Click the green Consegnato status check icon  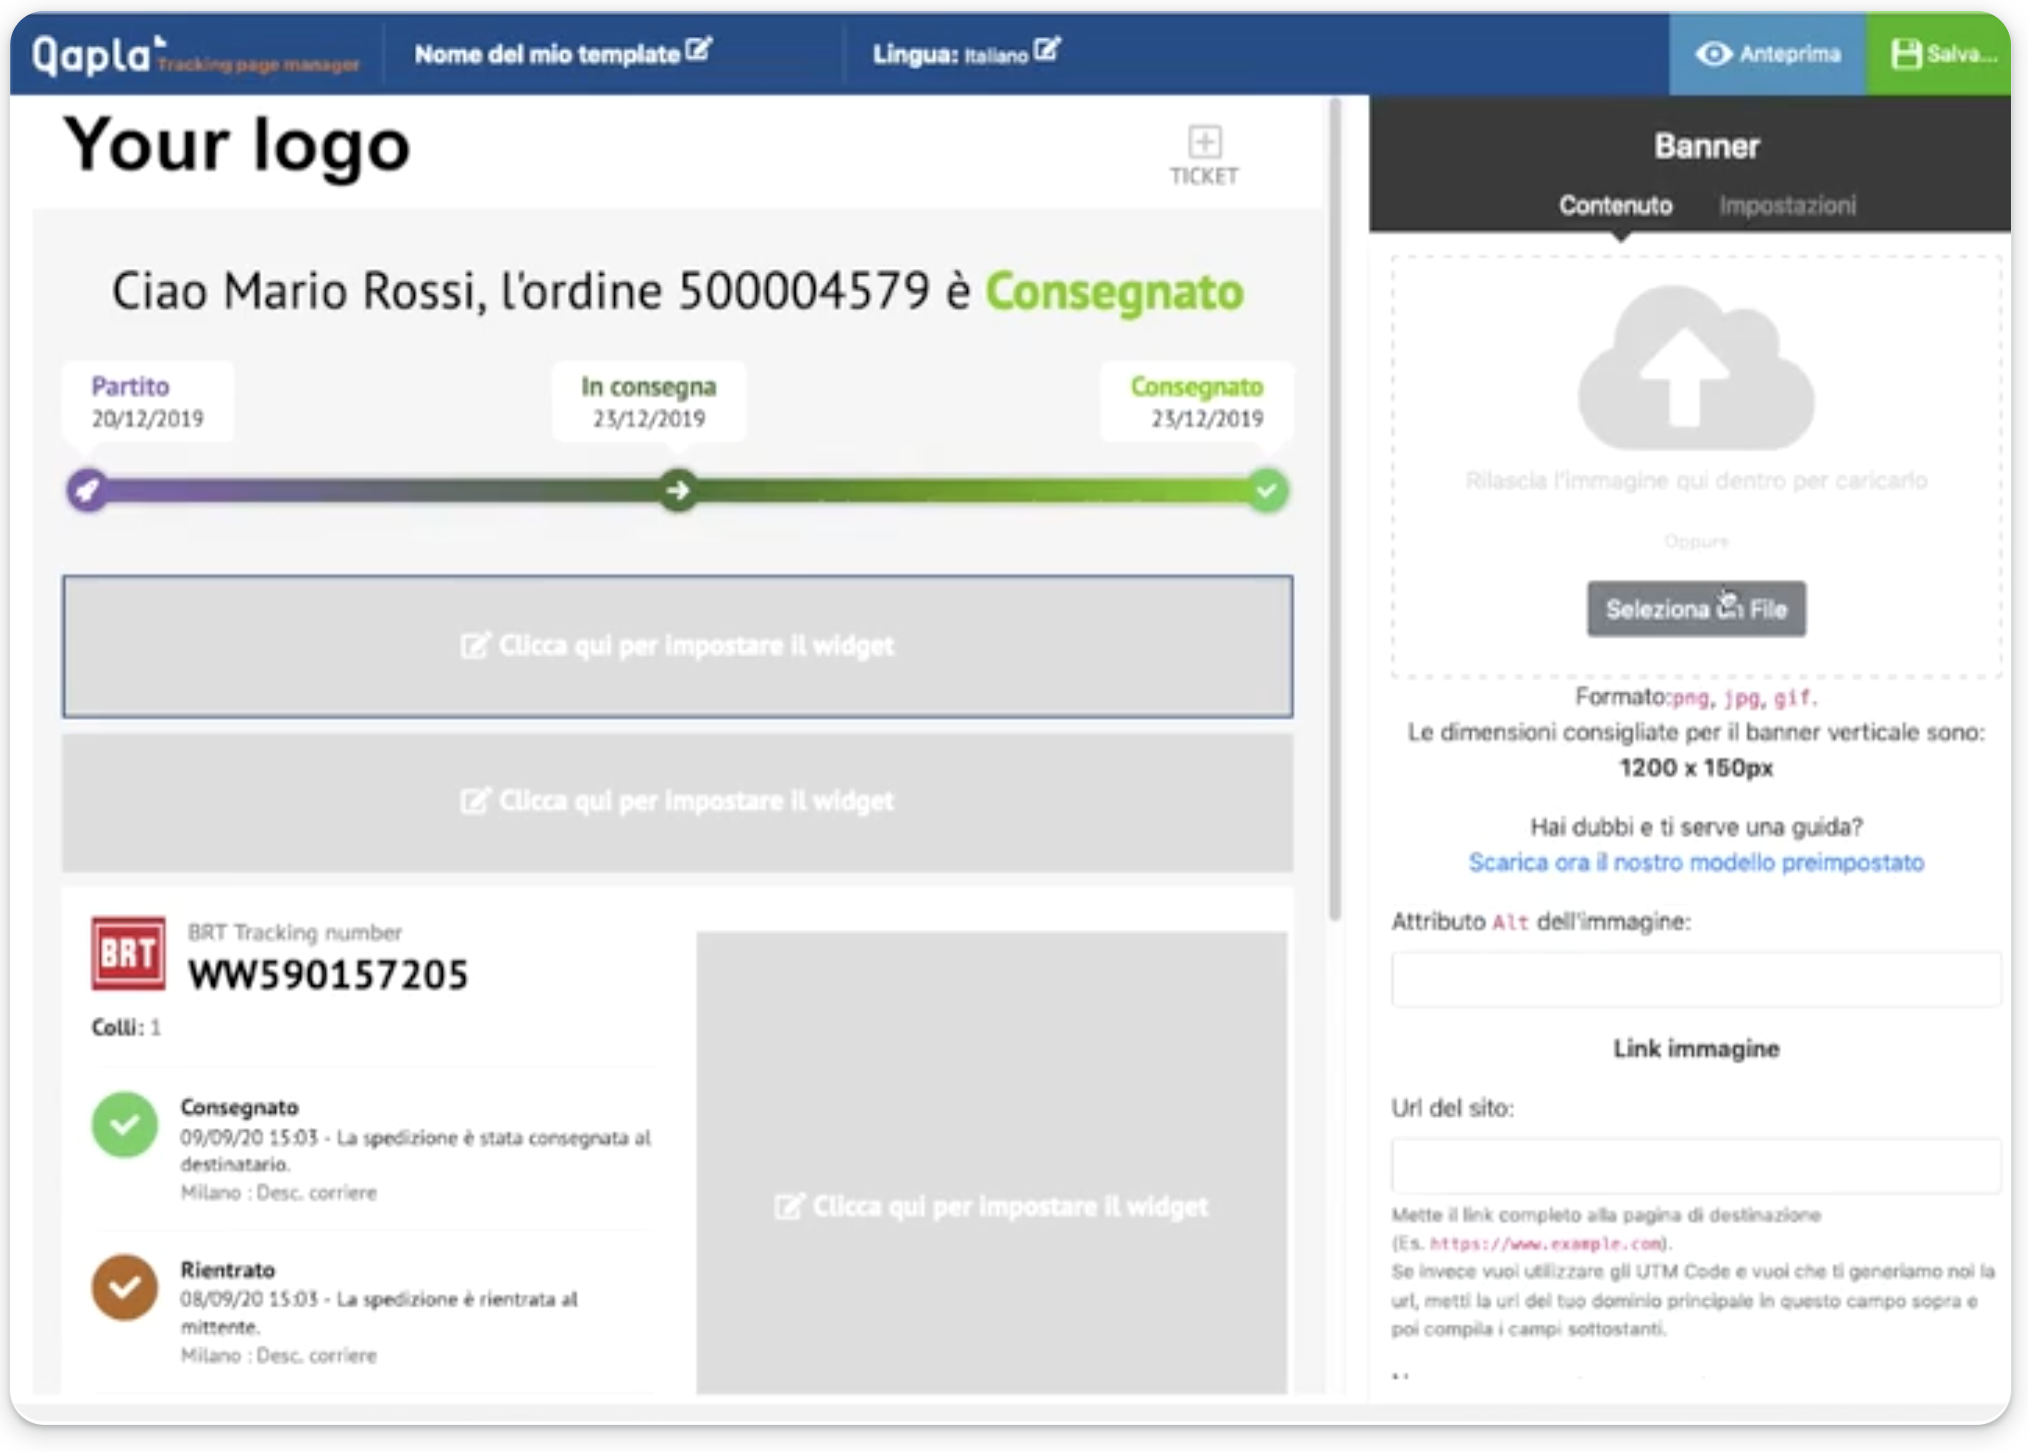[125, 1124]
